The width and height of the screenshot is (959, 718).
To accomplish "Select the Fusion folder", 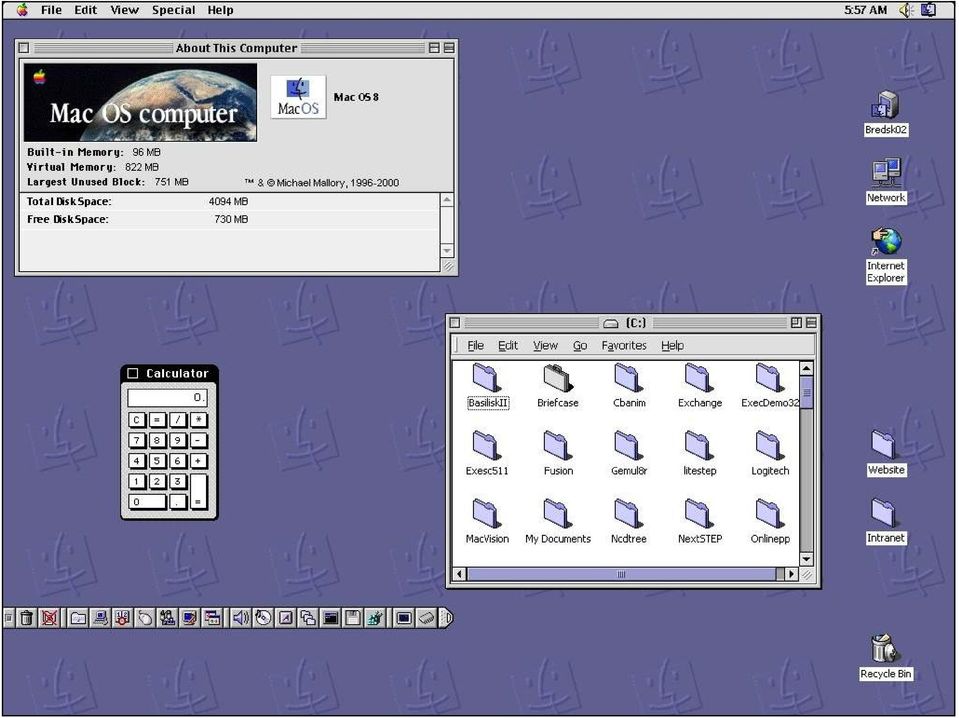I will pos(558,453).
